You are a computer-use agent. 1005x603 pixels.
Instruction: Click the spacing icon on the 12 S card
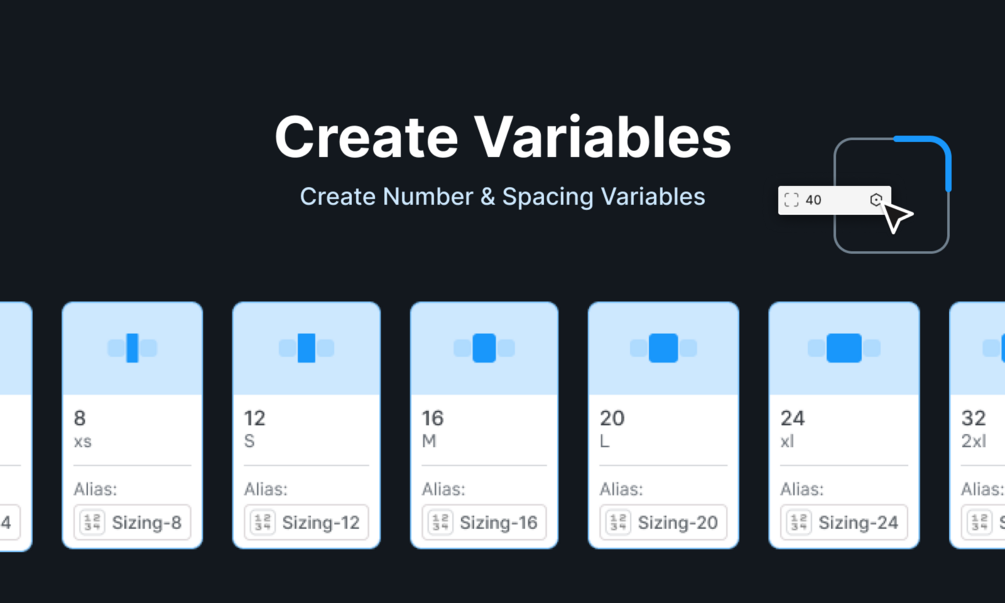coord(306,348)
